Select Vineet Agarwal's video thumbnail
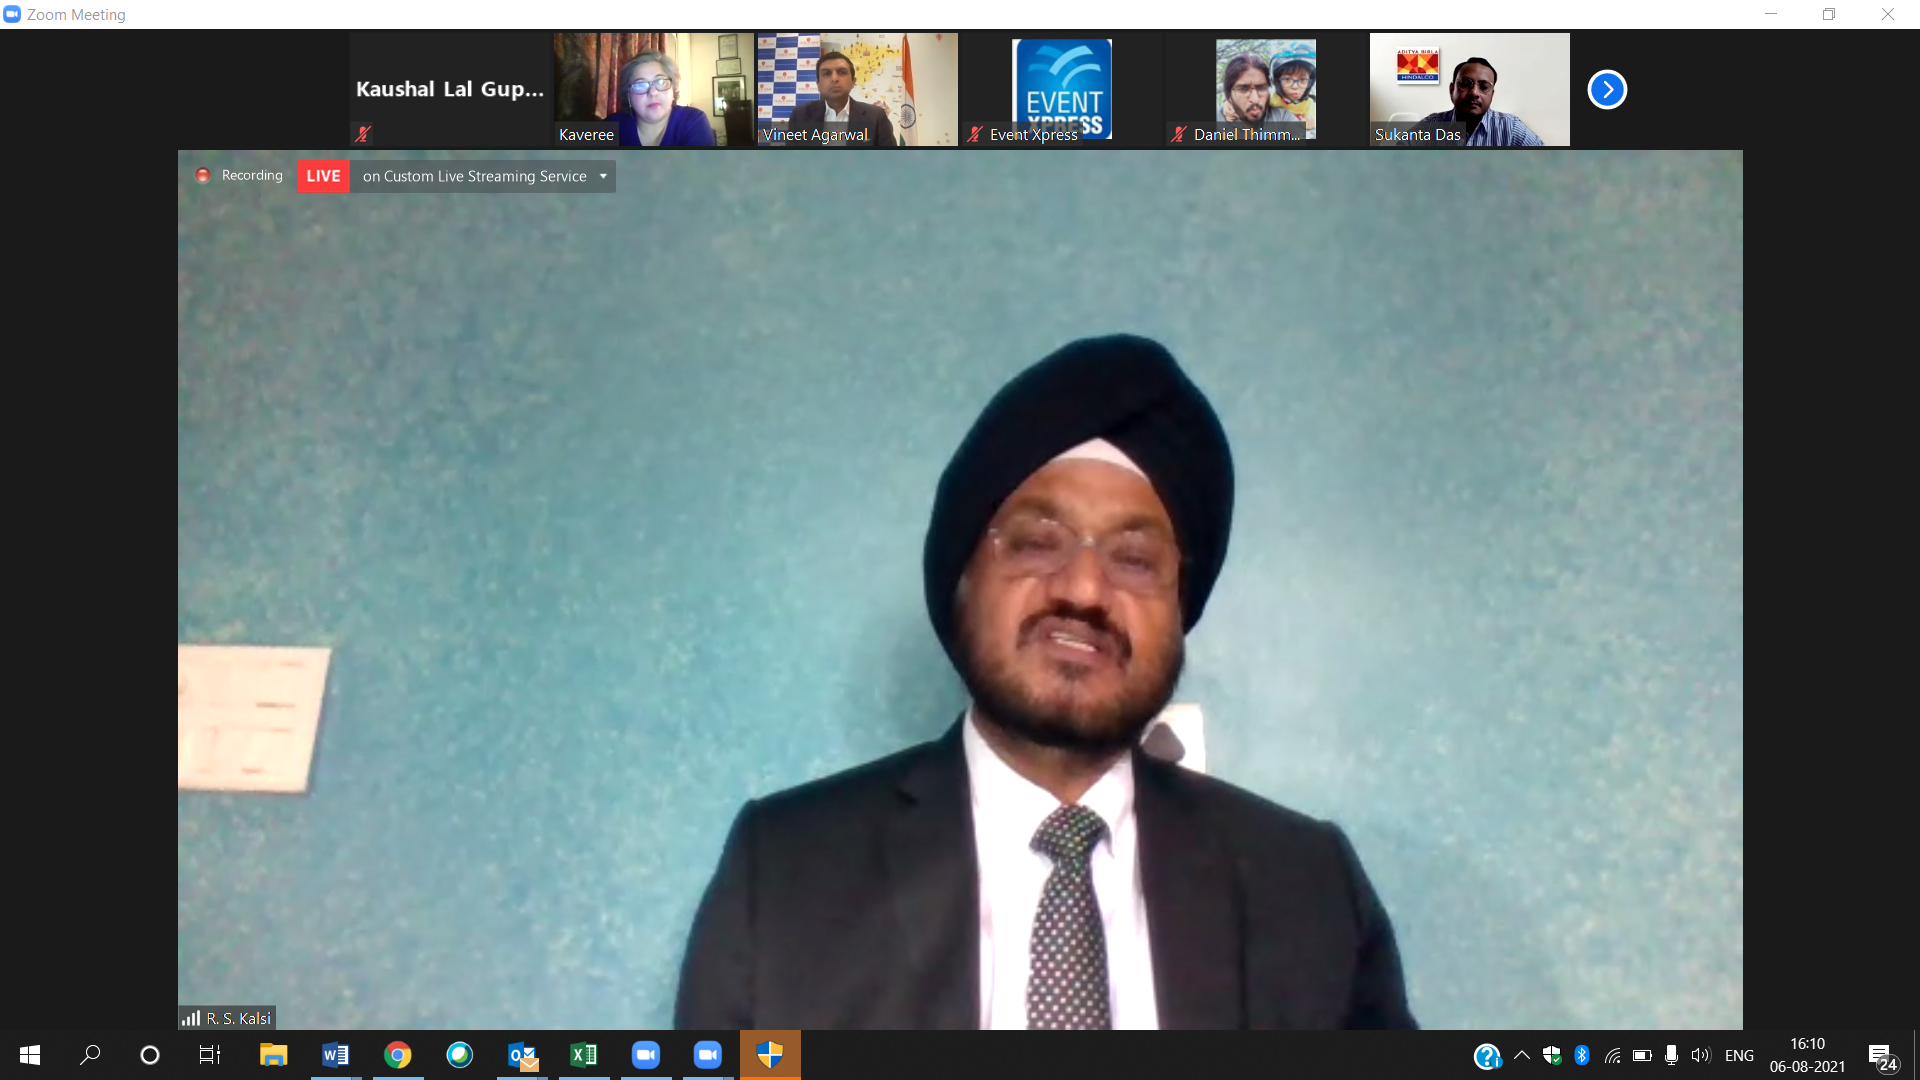 coord(857,89)
